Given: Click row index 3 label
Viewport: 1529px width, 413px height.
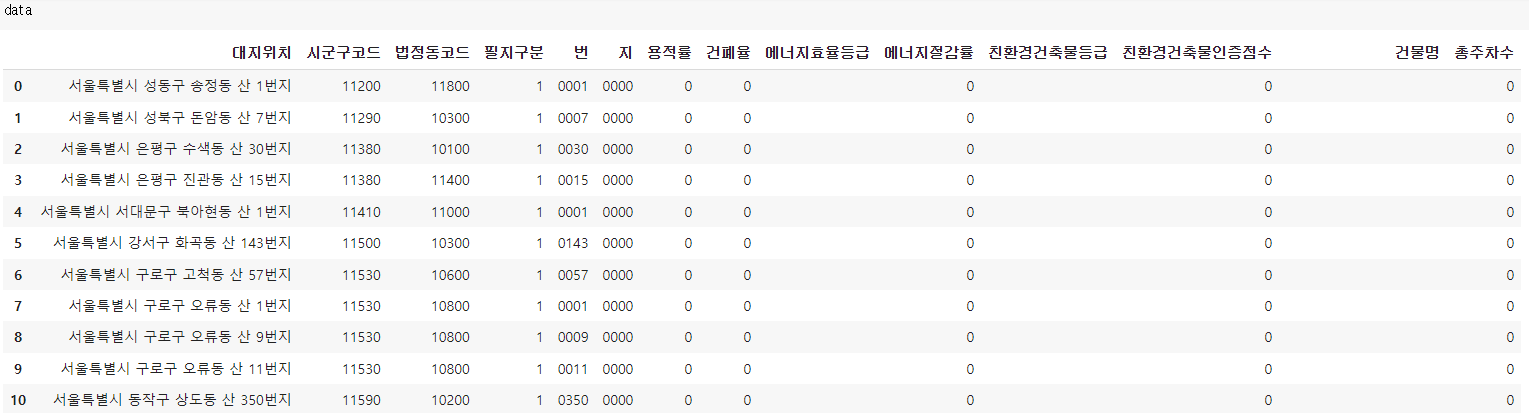Looking at the screenshot, I should tap(18, 180).
